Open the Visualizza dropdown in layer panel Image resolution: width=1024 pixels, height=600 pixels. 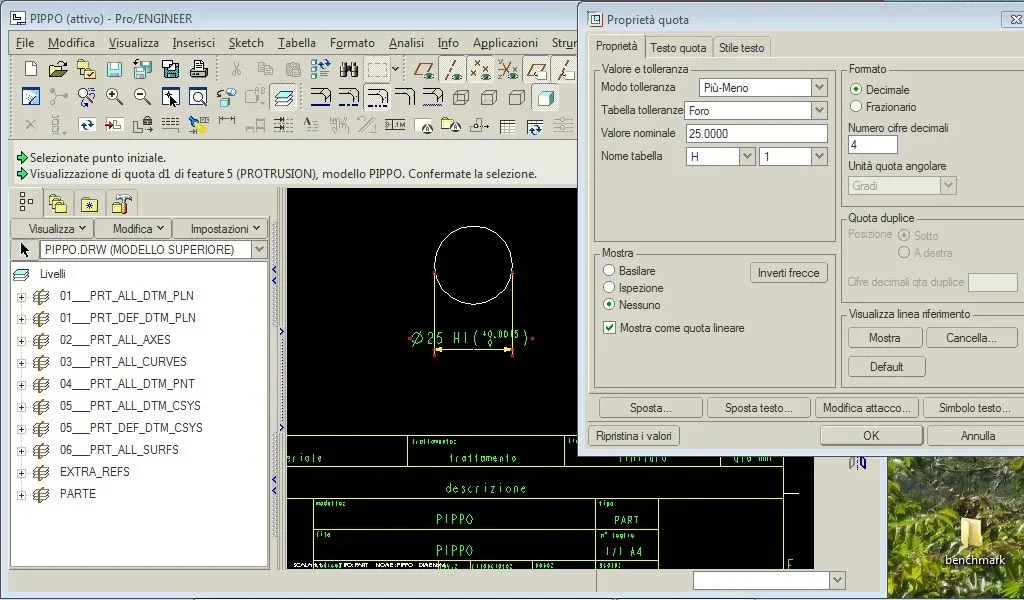point(52,229)
